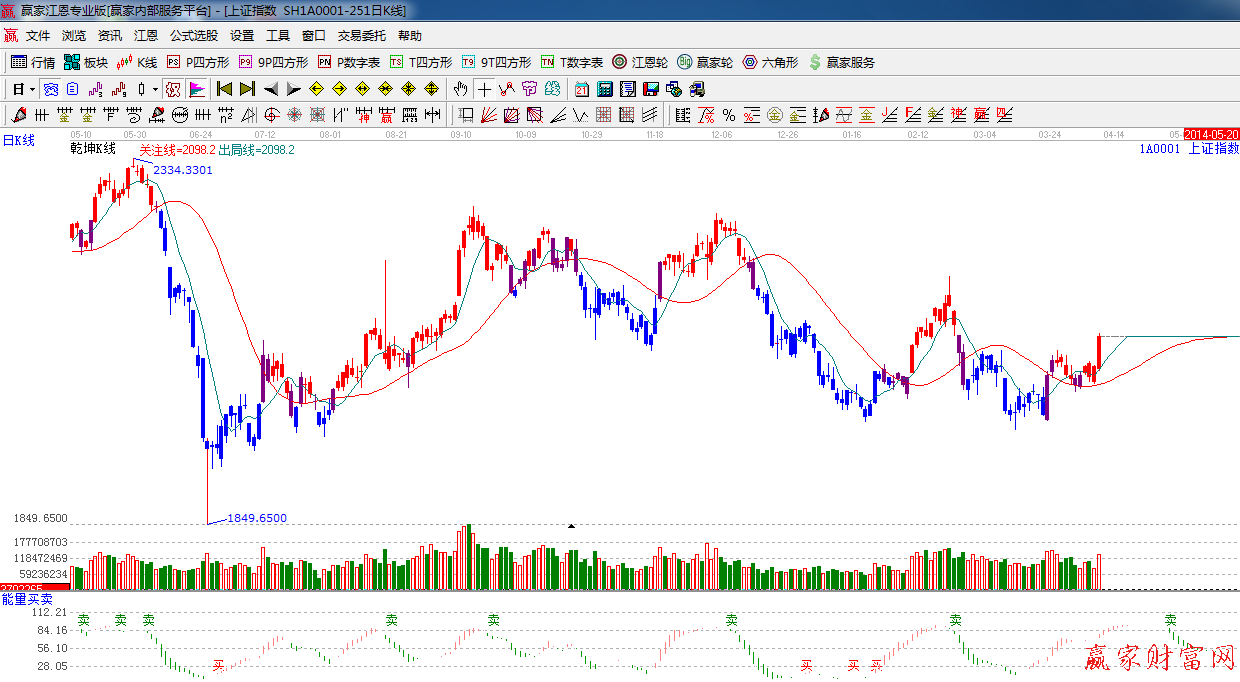Expand the 日 period dropdown arrow

[32, 89]
